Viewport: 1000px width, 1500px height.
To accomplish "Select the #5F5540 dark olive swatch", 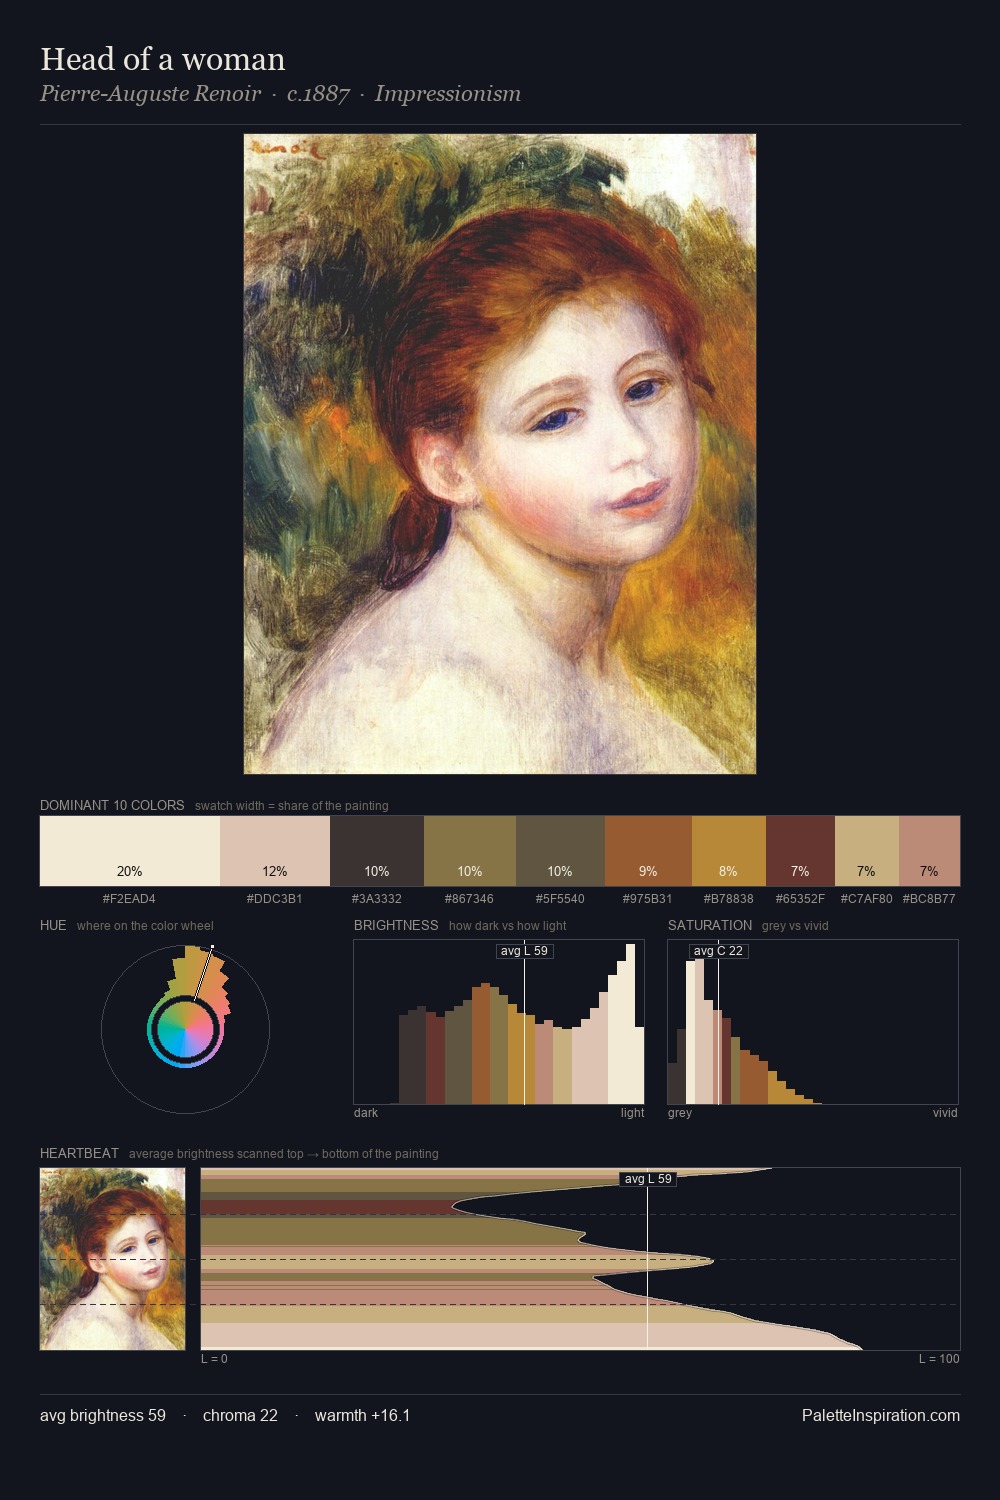I will 560,851.
